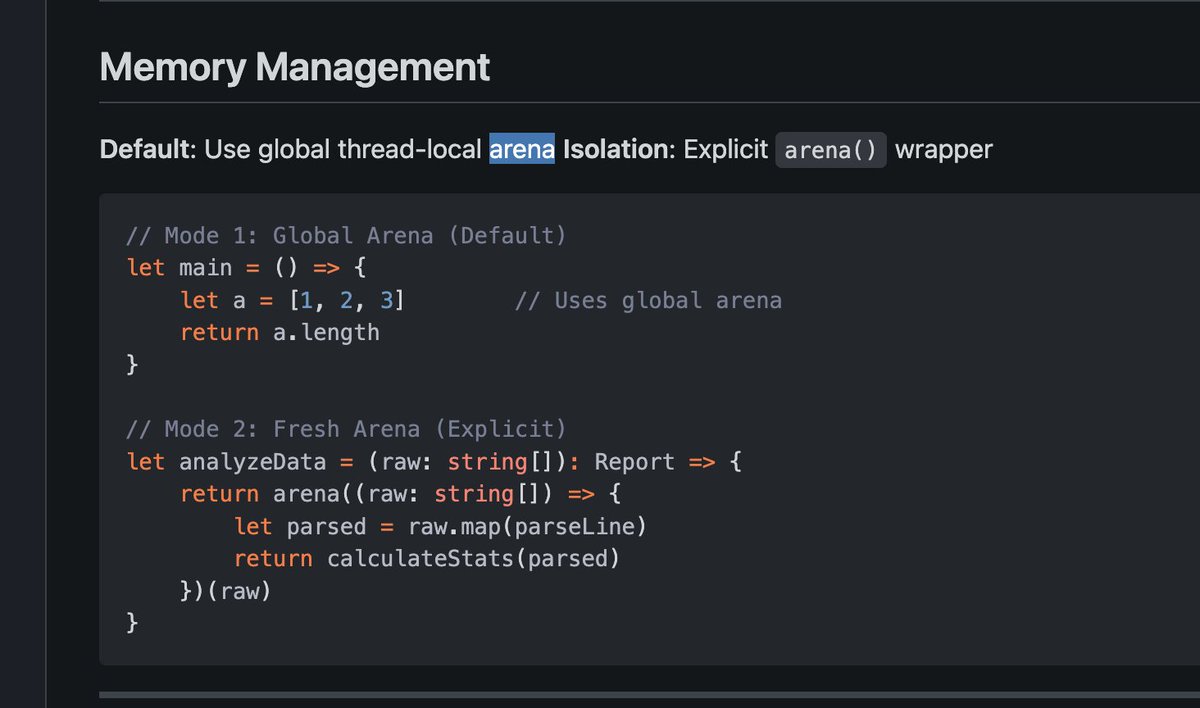This screenshot has width=1200, height=708.
Task: Click the Memory Management heading
Action: (295, 67)
